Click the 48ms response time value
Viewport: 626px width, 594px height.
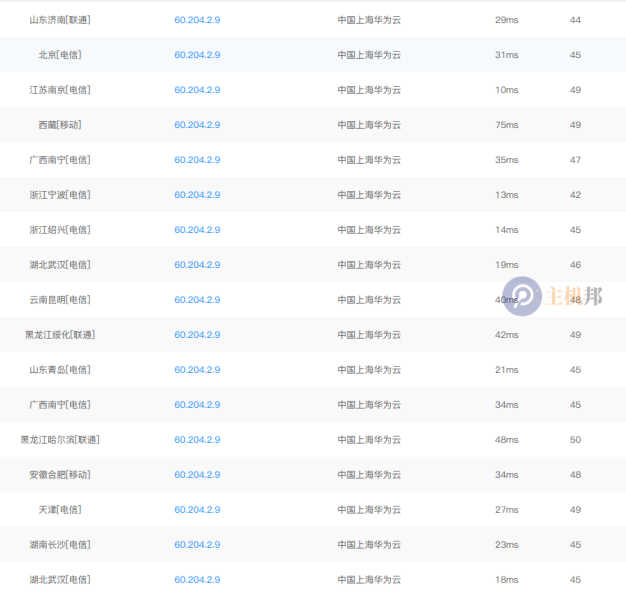pos(507,440)
